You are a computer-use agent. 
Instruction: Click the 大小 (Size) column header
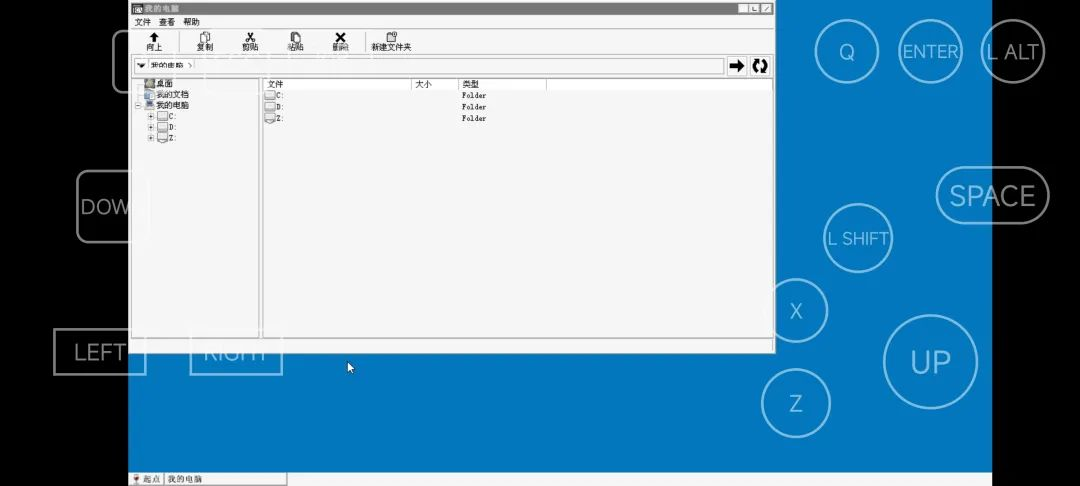pyautogui.click(x=422, y=85)
